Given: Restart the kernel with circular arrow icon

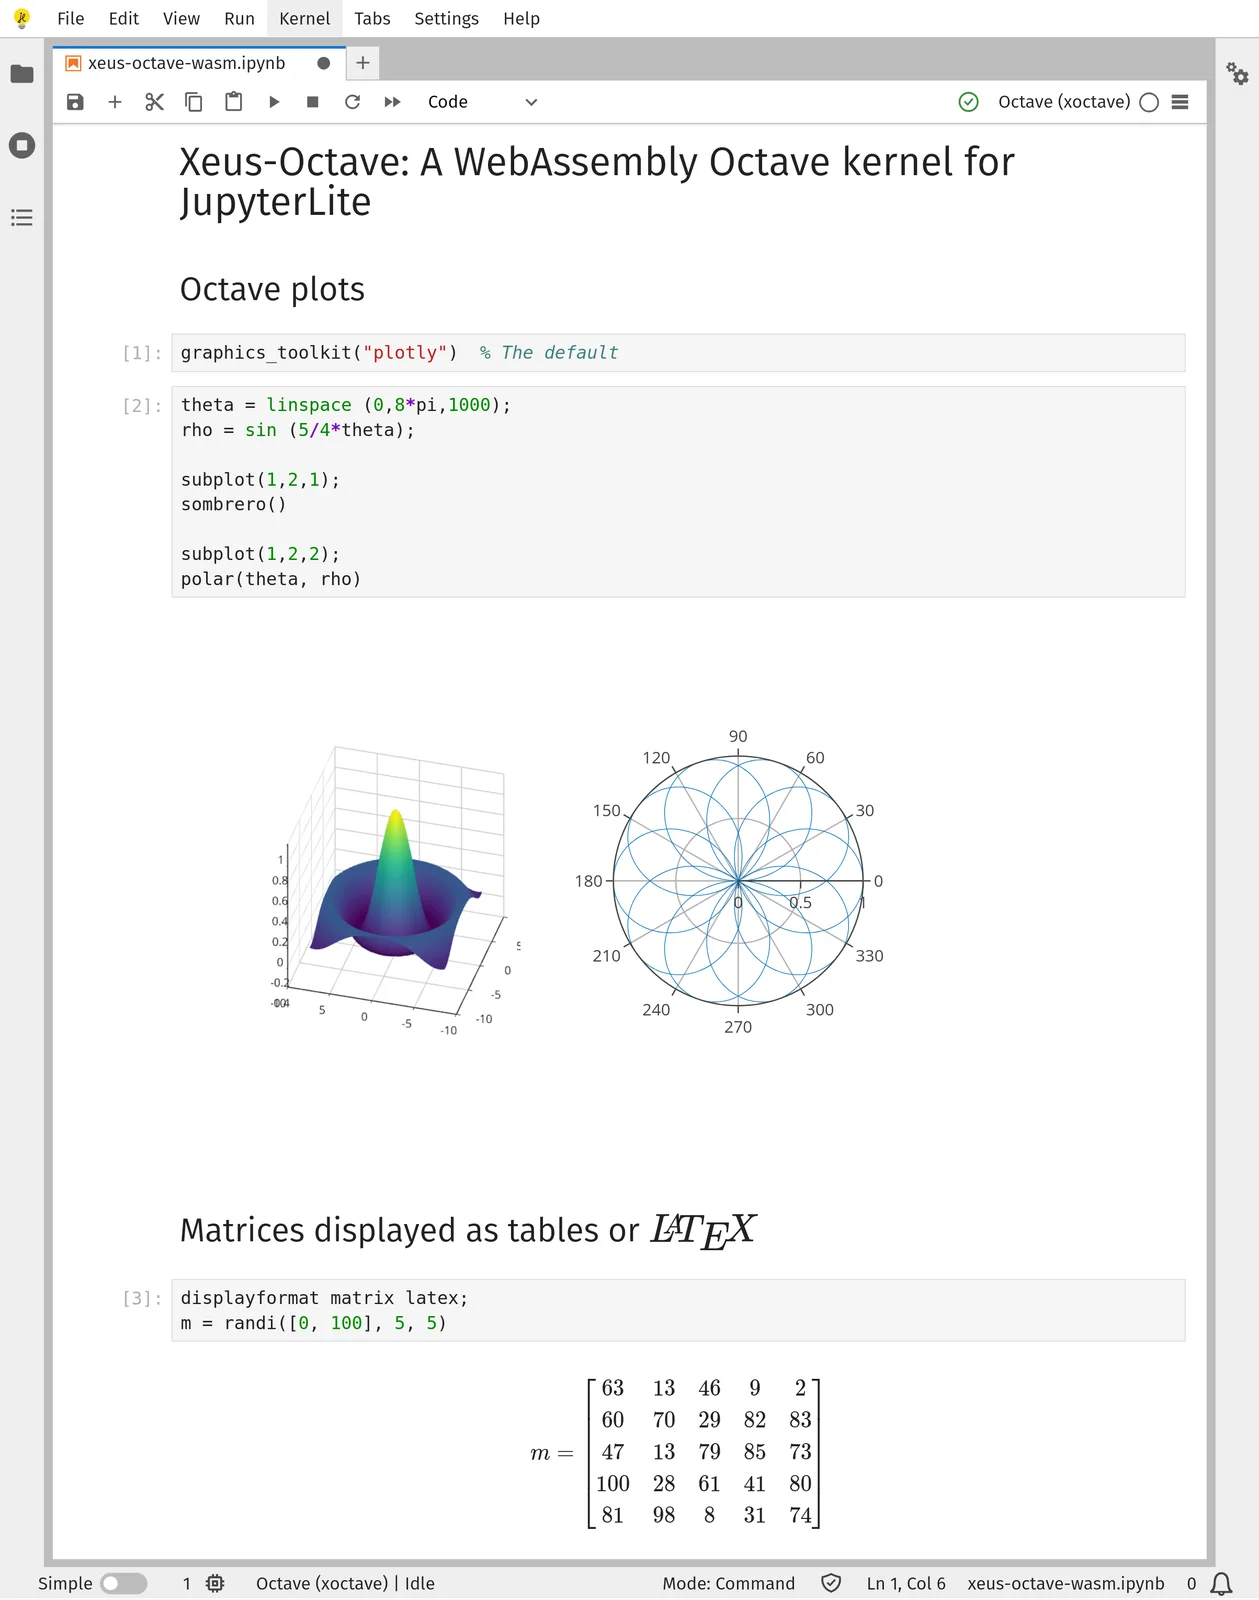Looking at the screenshot, I should click(352, 102).
